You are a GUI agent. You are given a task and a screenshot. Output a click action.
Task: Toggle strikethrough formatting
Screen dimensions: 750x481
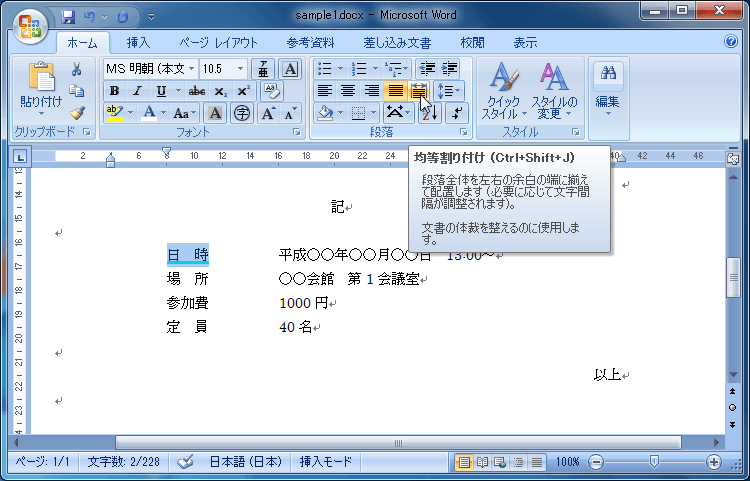point(197,91)
